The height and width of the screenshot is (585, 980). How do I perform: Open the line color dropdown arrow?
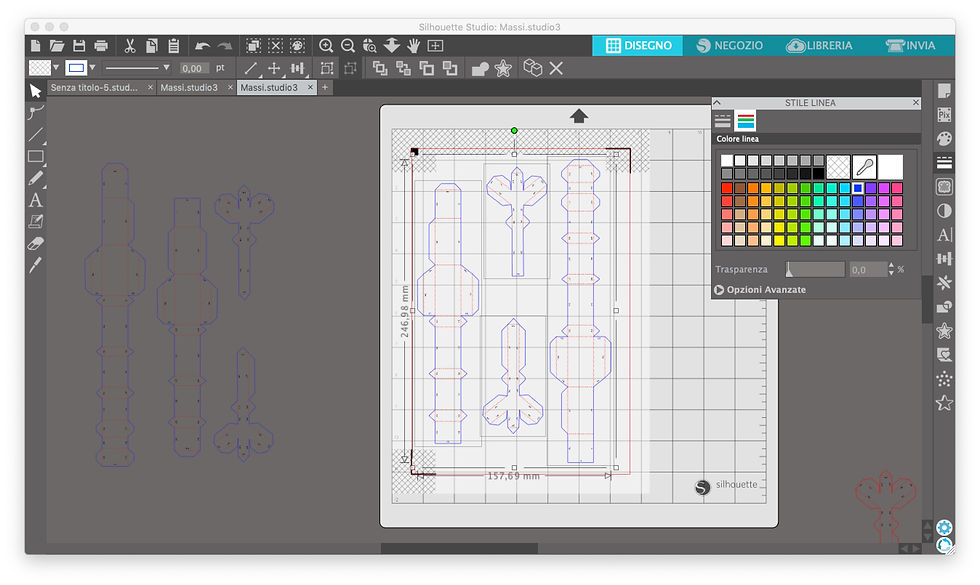pyautogui.click(x=92, y=68)
